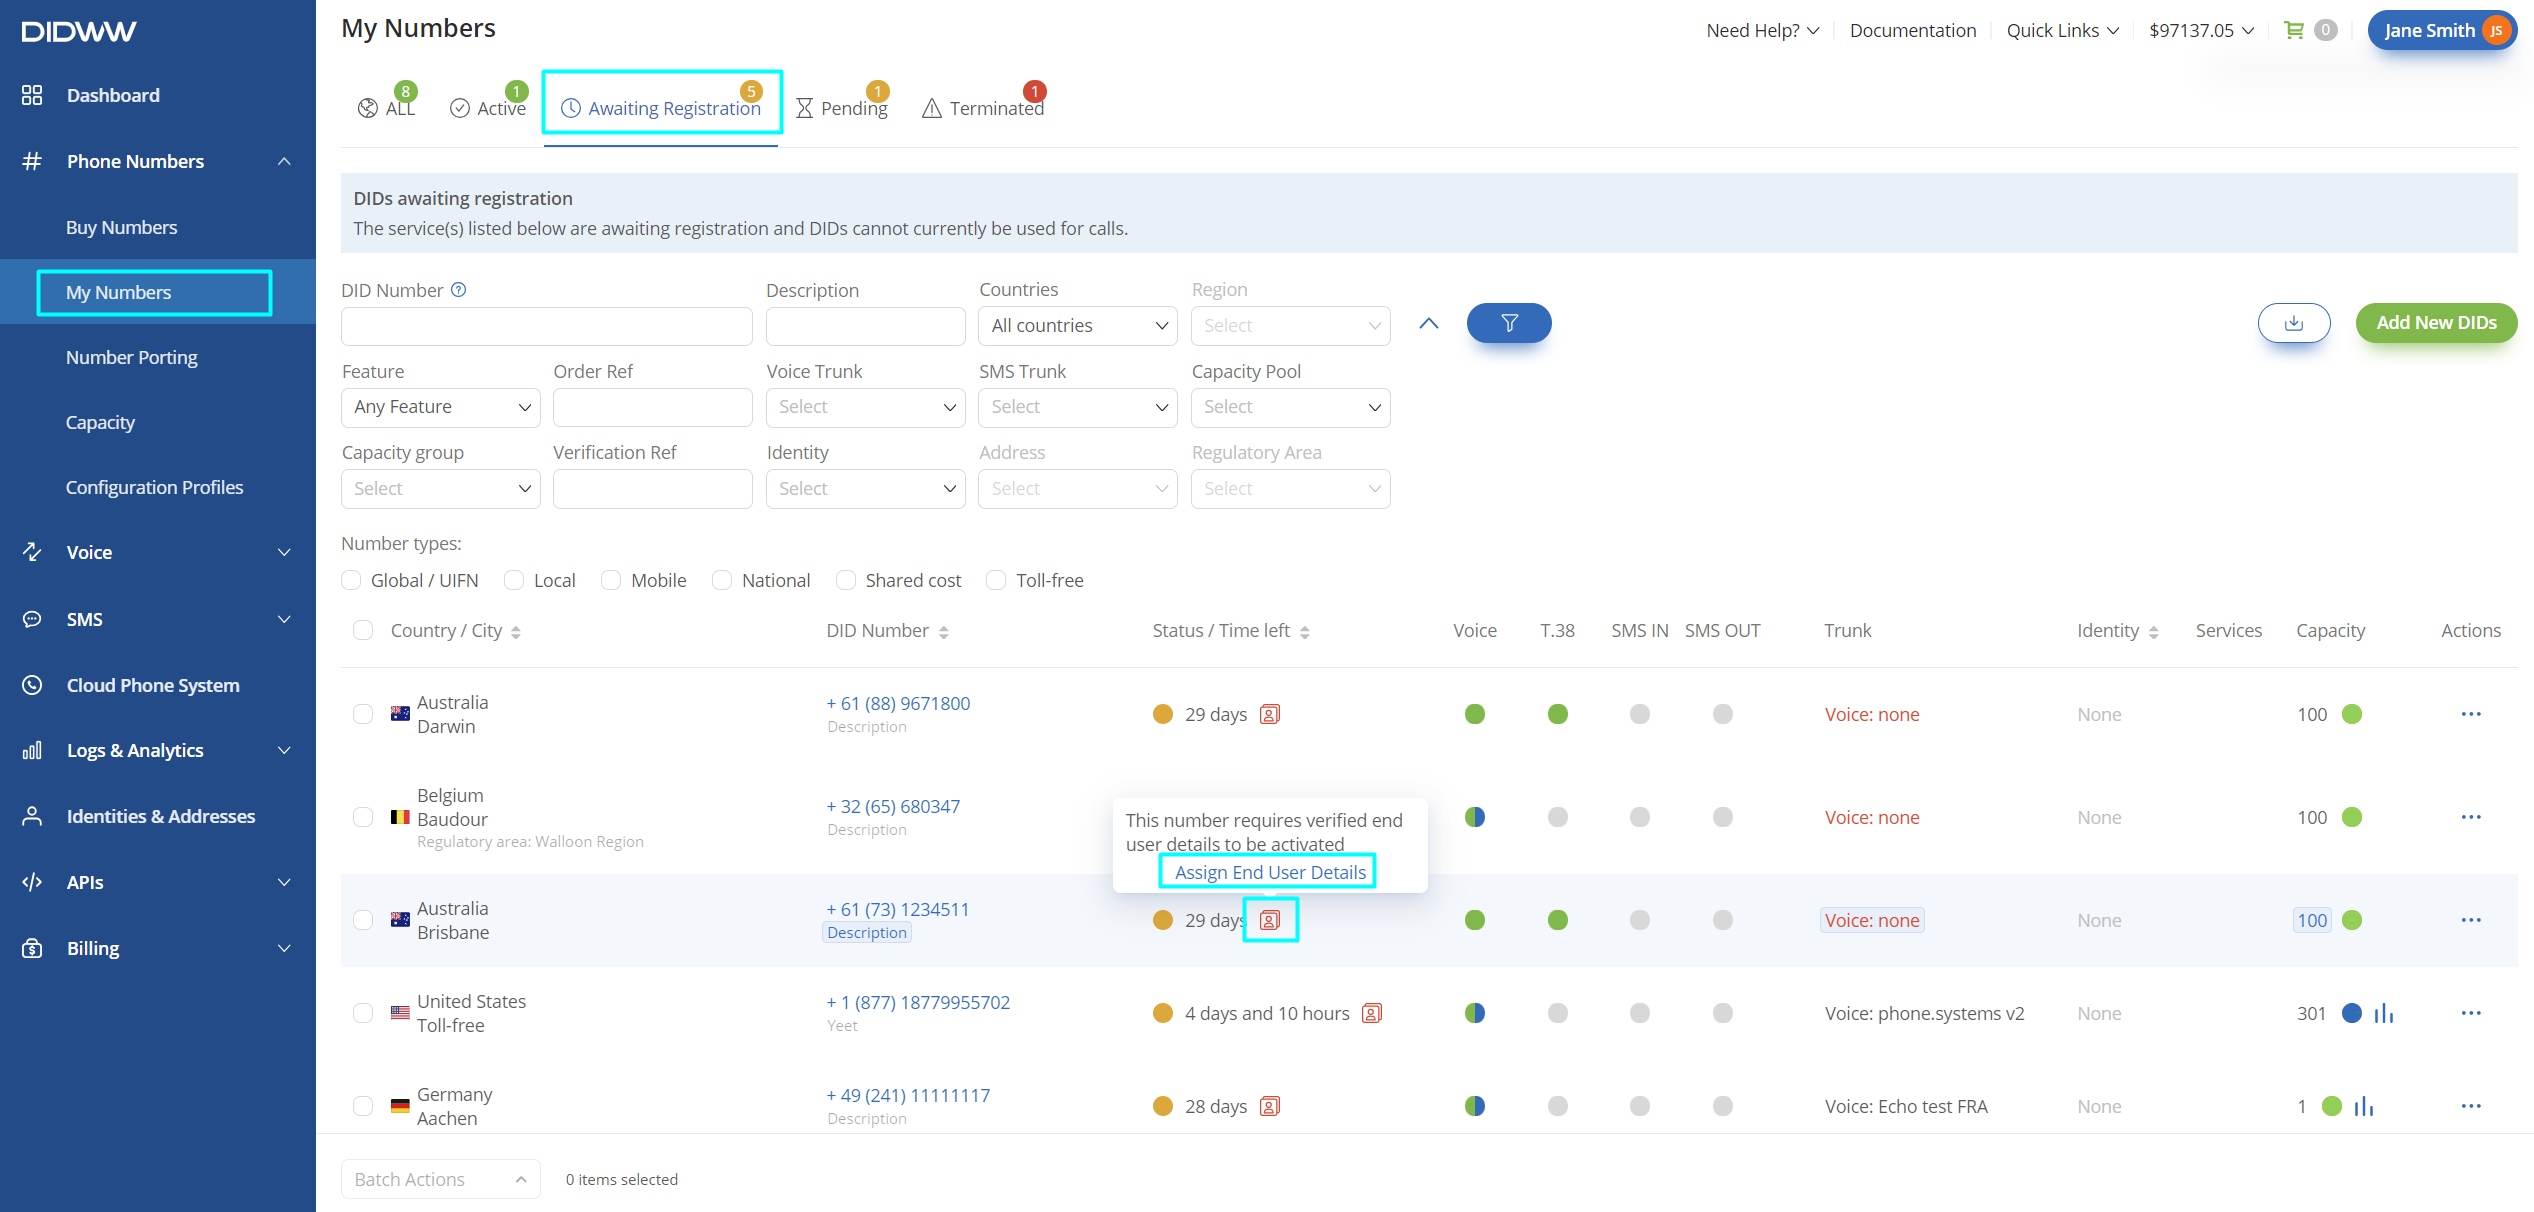Click the APIs code icon
2534x1212 pixels.
[32, 882]
